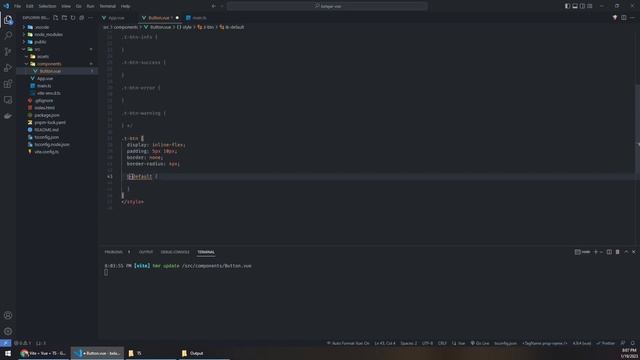Image resolution: width=640 pixels, height=360 pixels.
Task: Add a new terminal with plus icon
Action: 596,252
